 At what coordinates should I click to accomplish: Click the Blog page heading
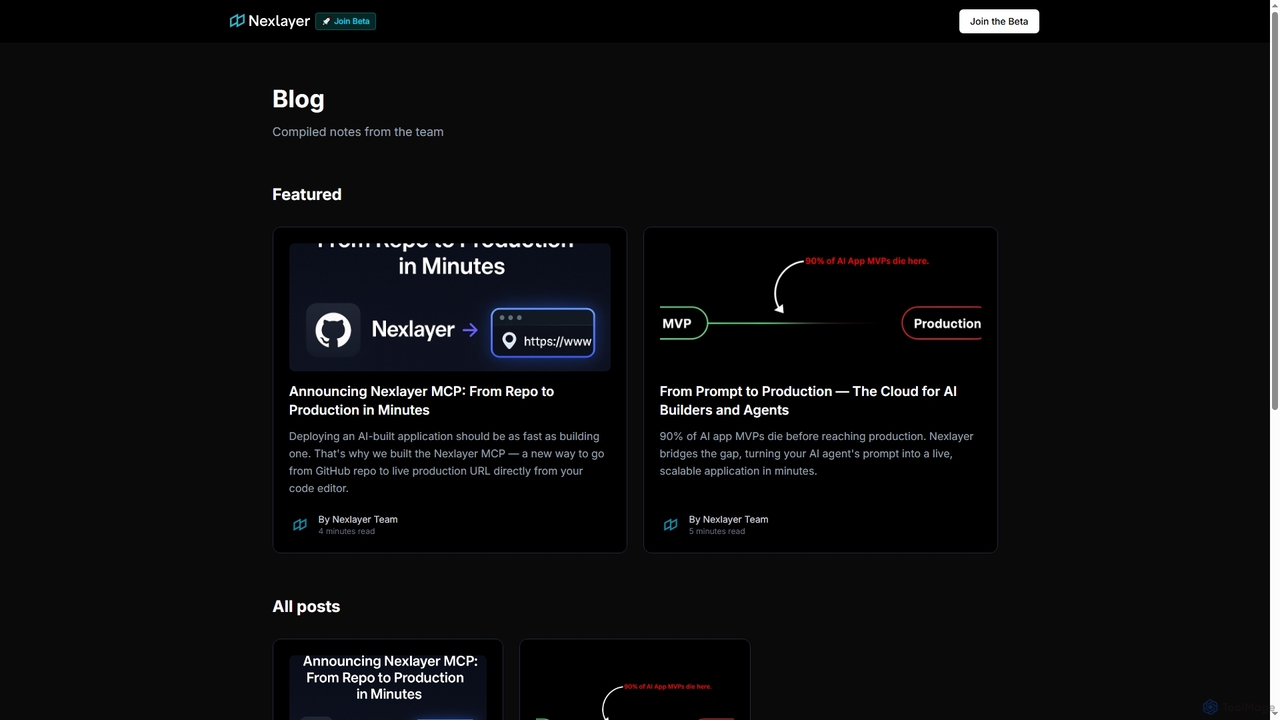(x=298, y=99)
